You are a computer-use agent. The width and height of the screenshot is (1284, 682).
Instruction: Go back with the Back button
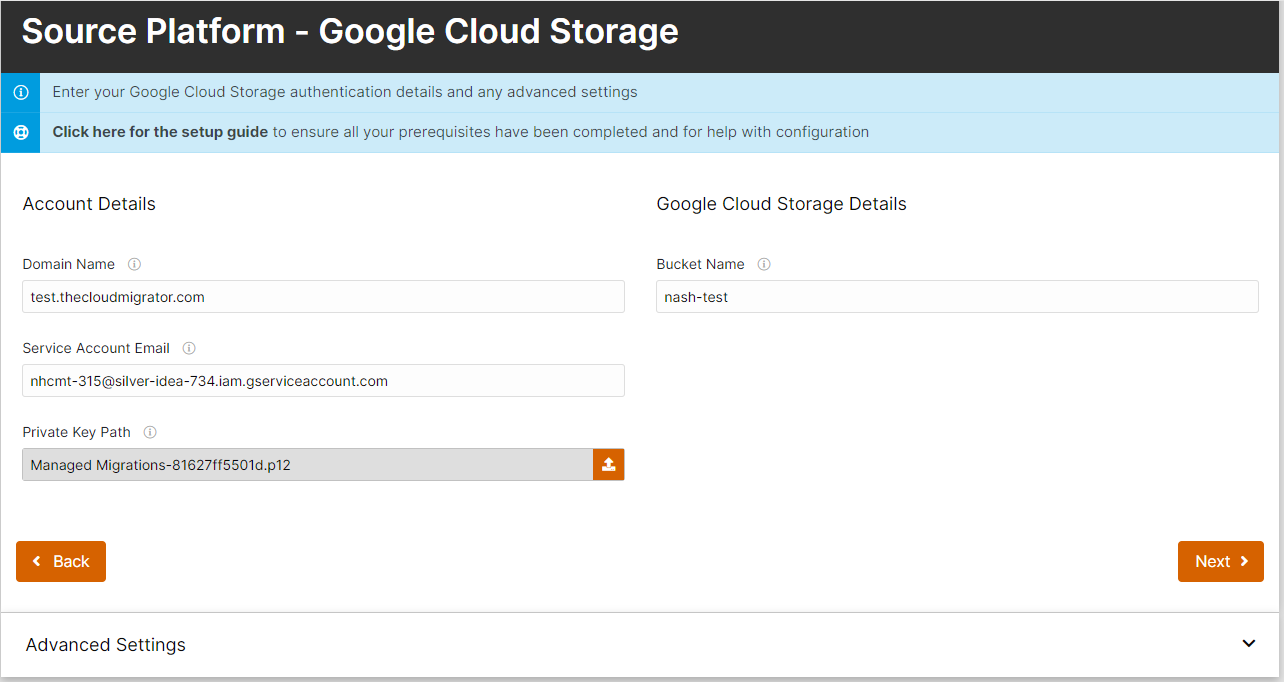[x=61, y=561]
